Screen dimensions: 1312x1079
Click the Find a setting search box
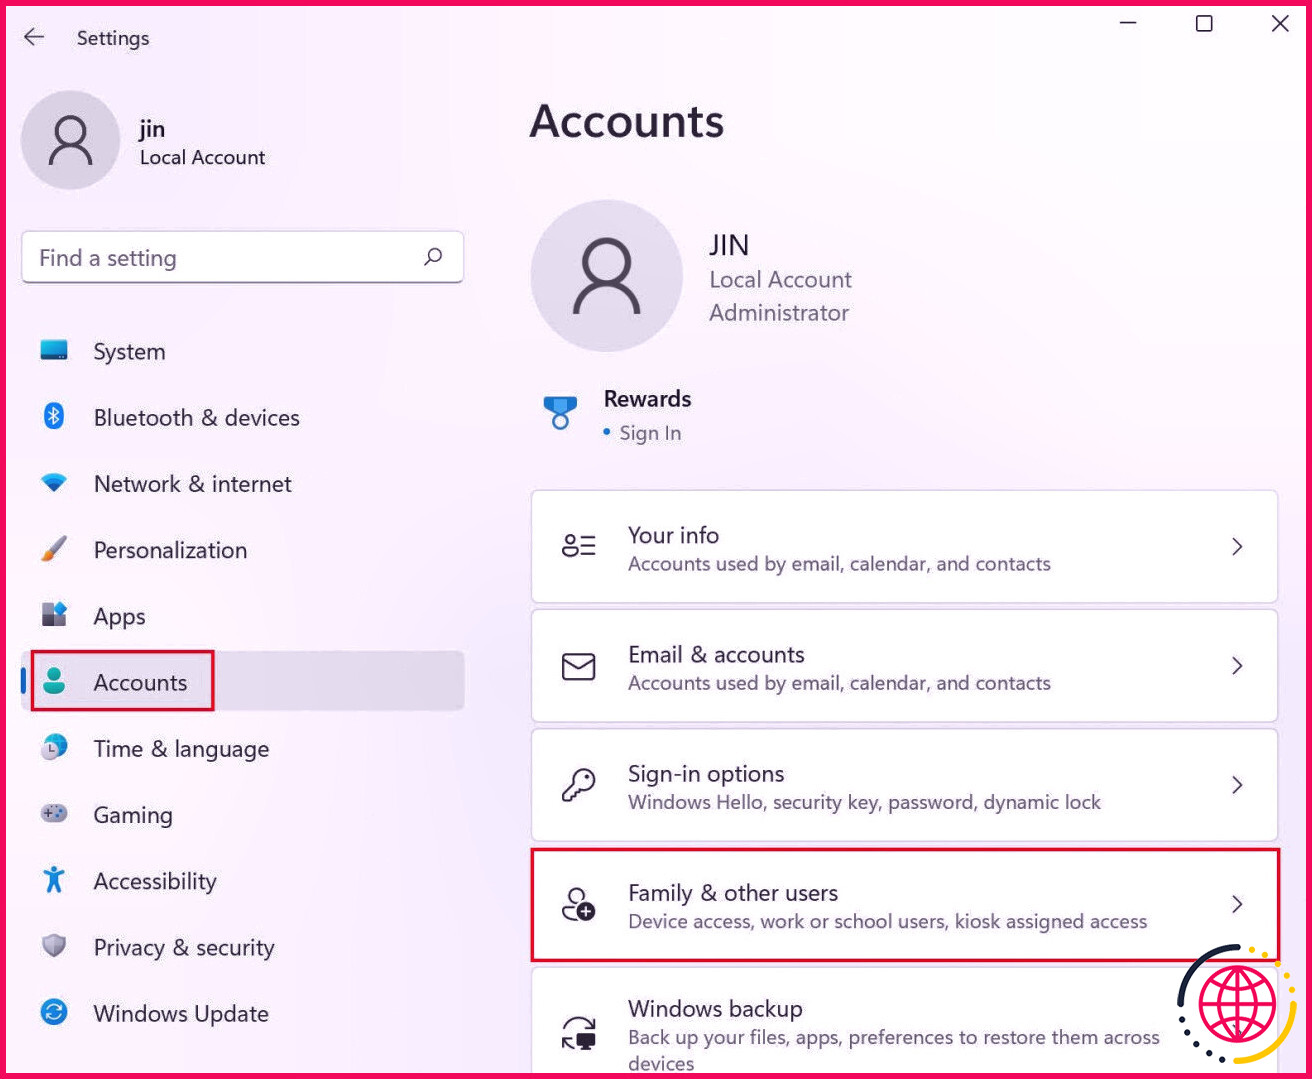[x=243, y=257]
